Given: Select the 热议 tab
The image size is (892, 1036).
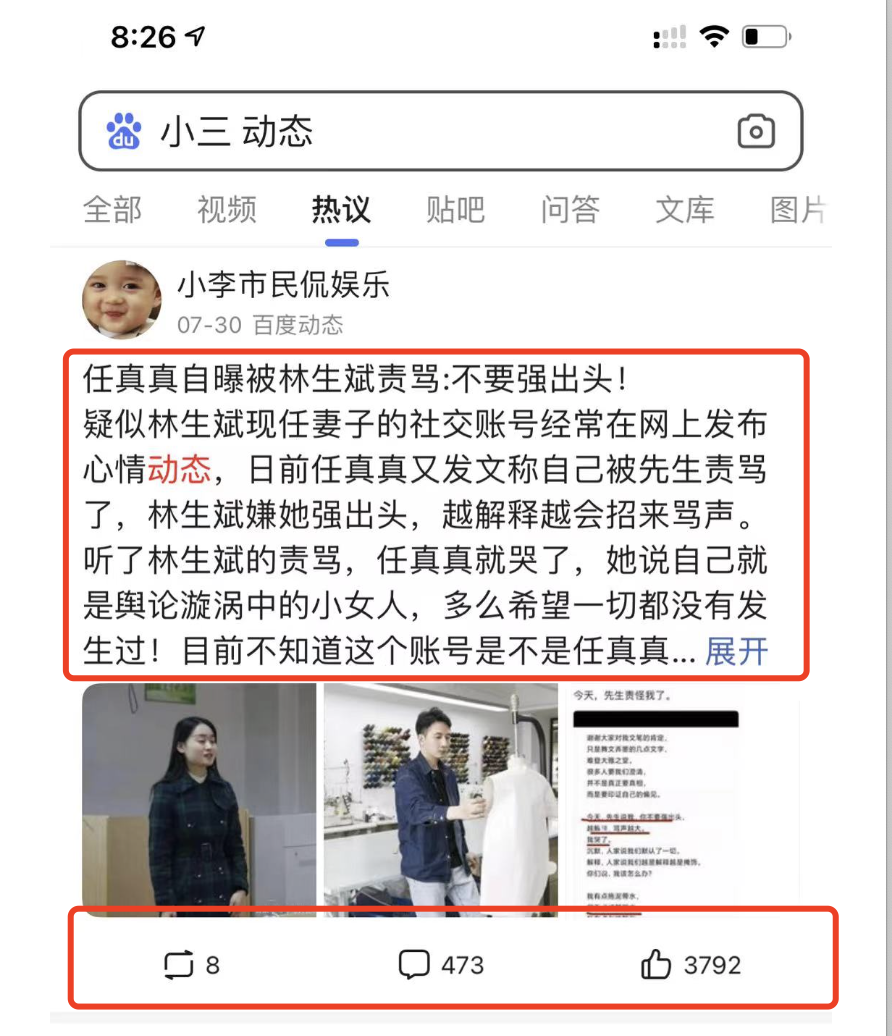Looking at the screenshot, I should pyautogui.click(x=341, y=210).
